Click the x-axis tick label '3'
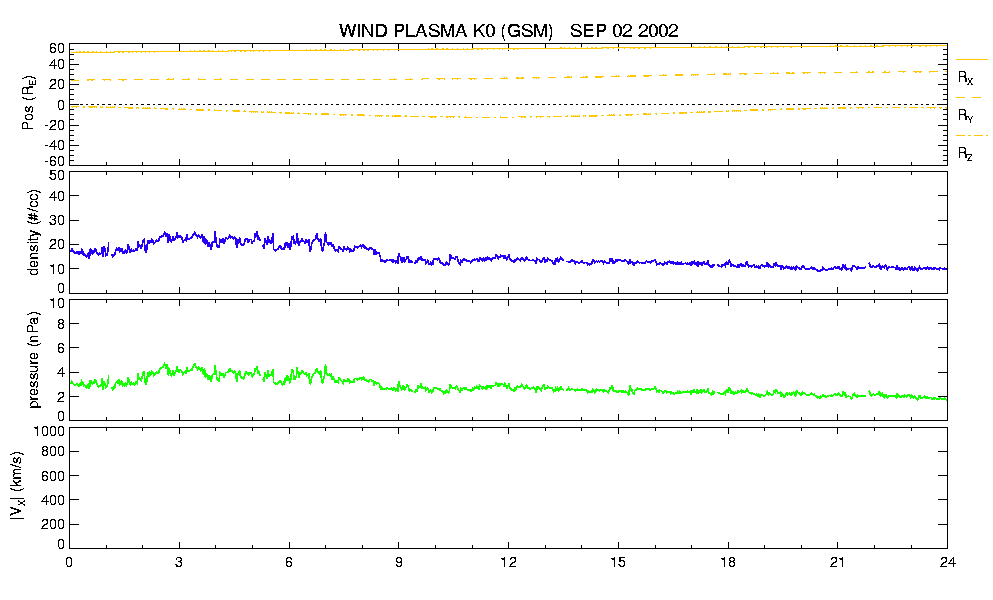This screenshot has width=993, height=600. coord(179,562)
